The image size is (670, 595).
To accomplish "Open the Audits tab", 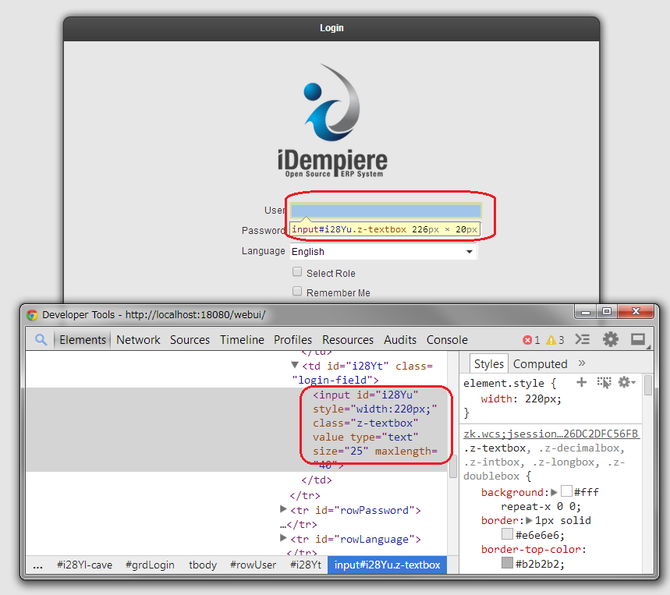I will click(400, 340).
